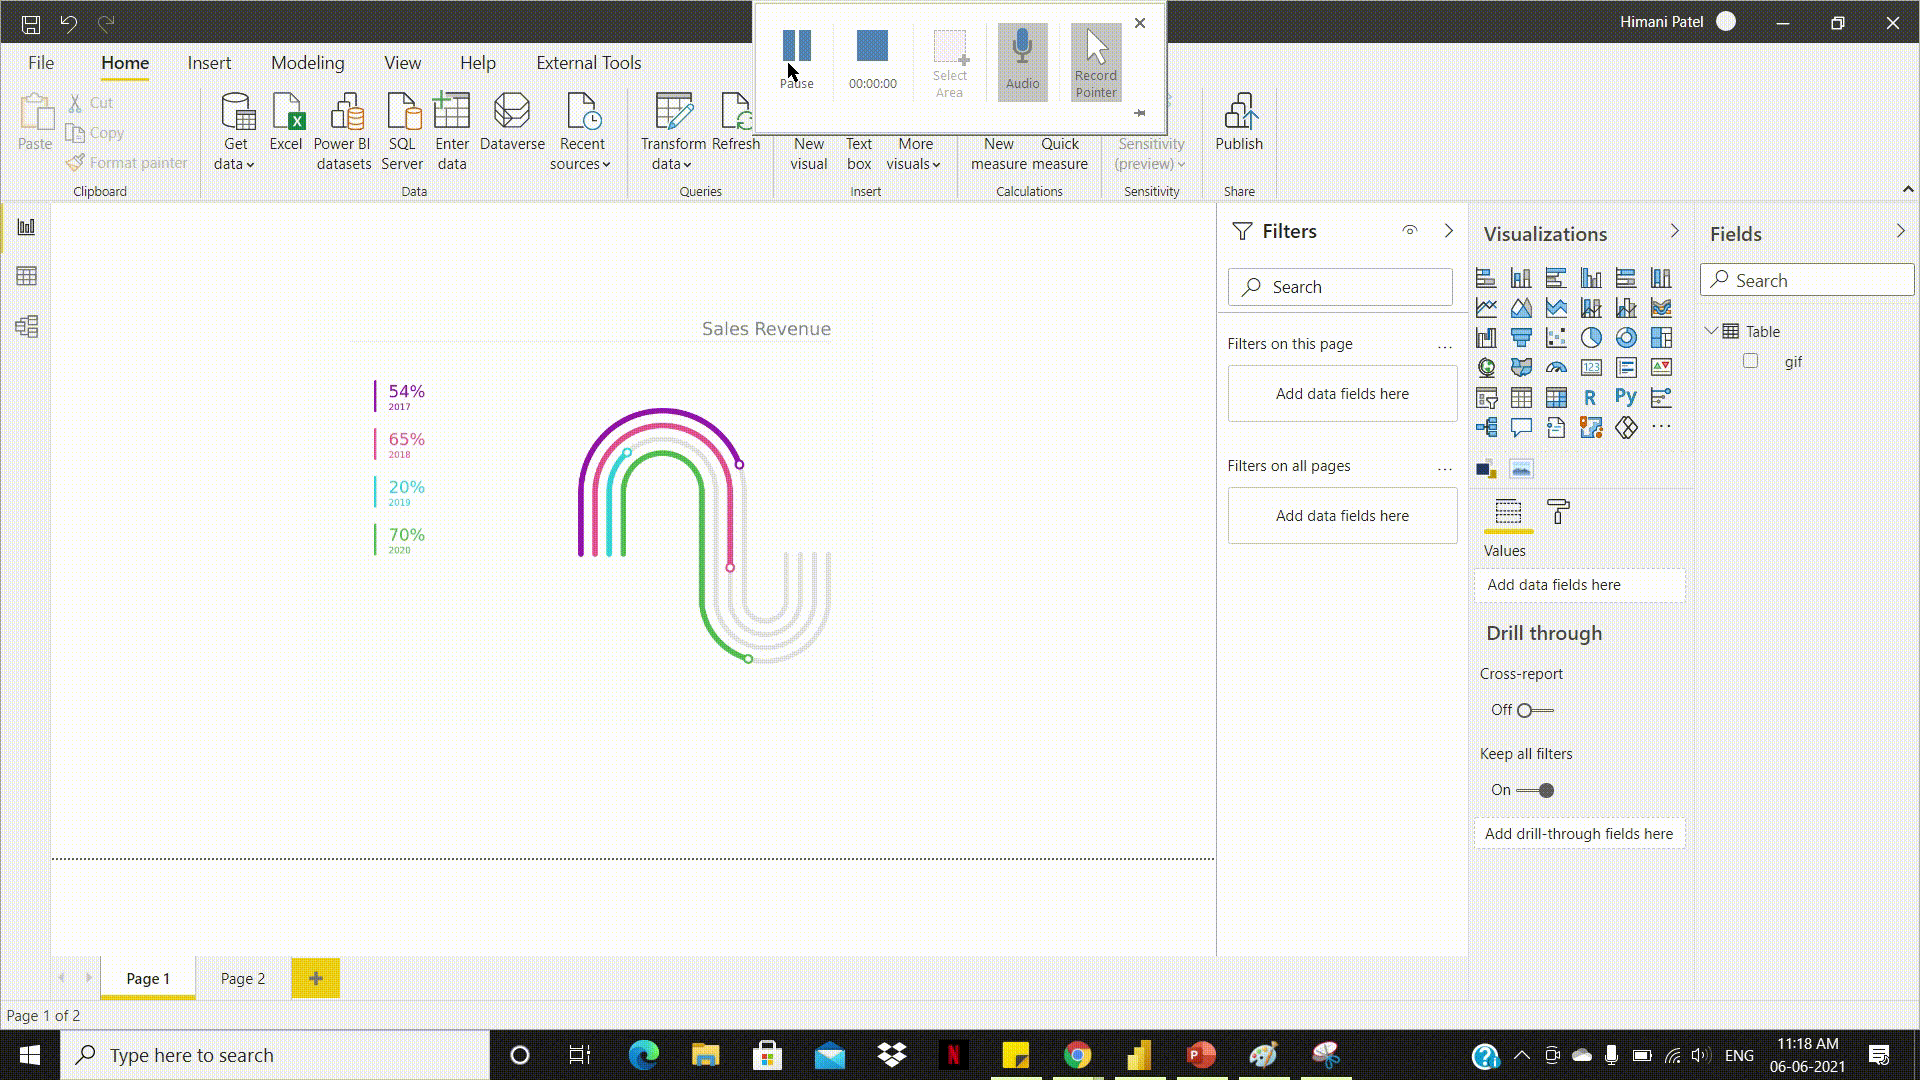Open the Format paint roller tab
This screenshot has height=1080, width=1920.
[x=1558, y=512]
